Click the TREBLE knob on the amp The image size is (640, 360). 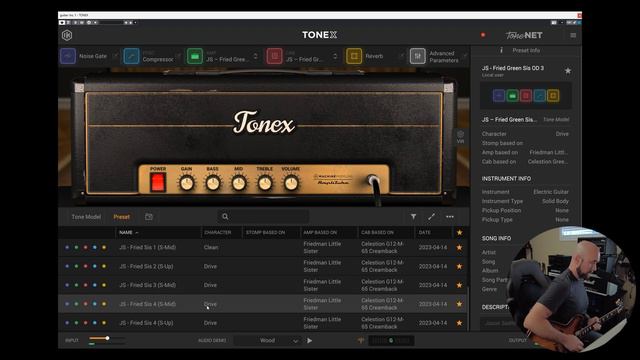coord(265,183)
